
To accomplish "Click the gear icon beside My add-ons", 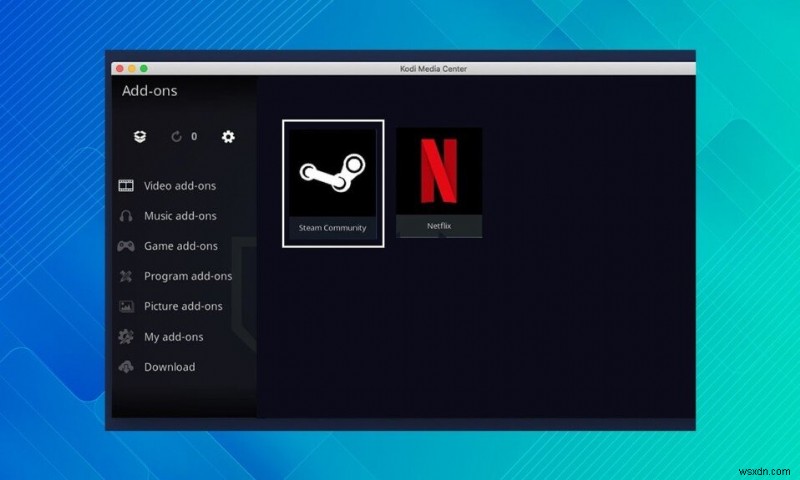I will 126,337.
